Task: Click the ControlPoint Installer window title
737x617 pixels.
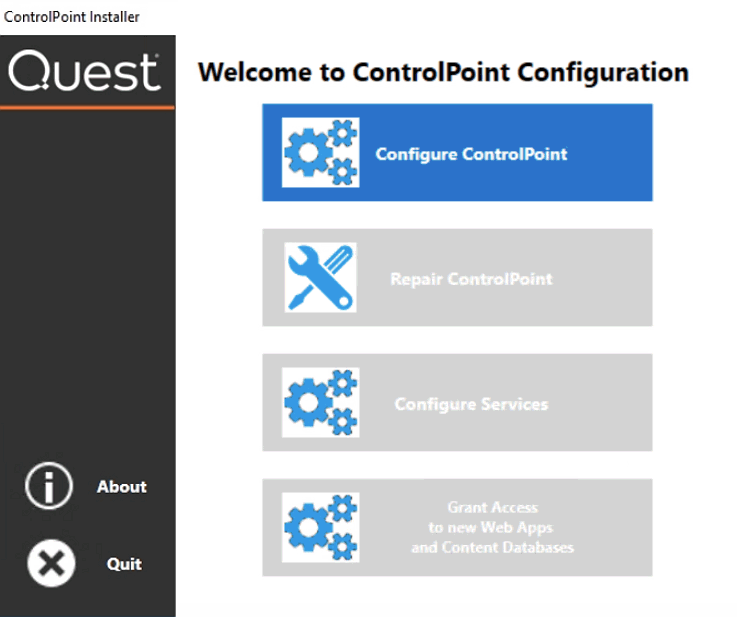Action: pyautogui.click(x=72, y=17)
